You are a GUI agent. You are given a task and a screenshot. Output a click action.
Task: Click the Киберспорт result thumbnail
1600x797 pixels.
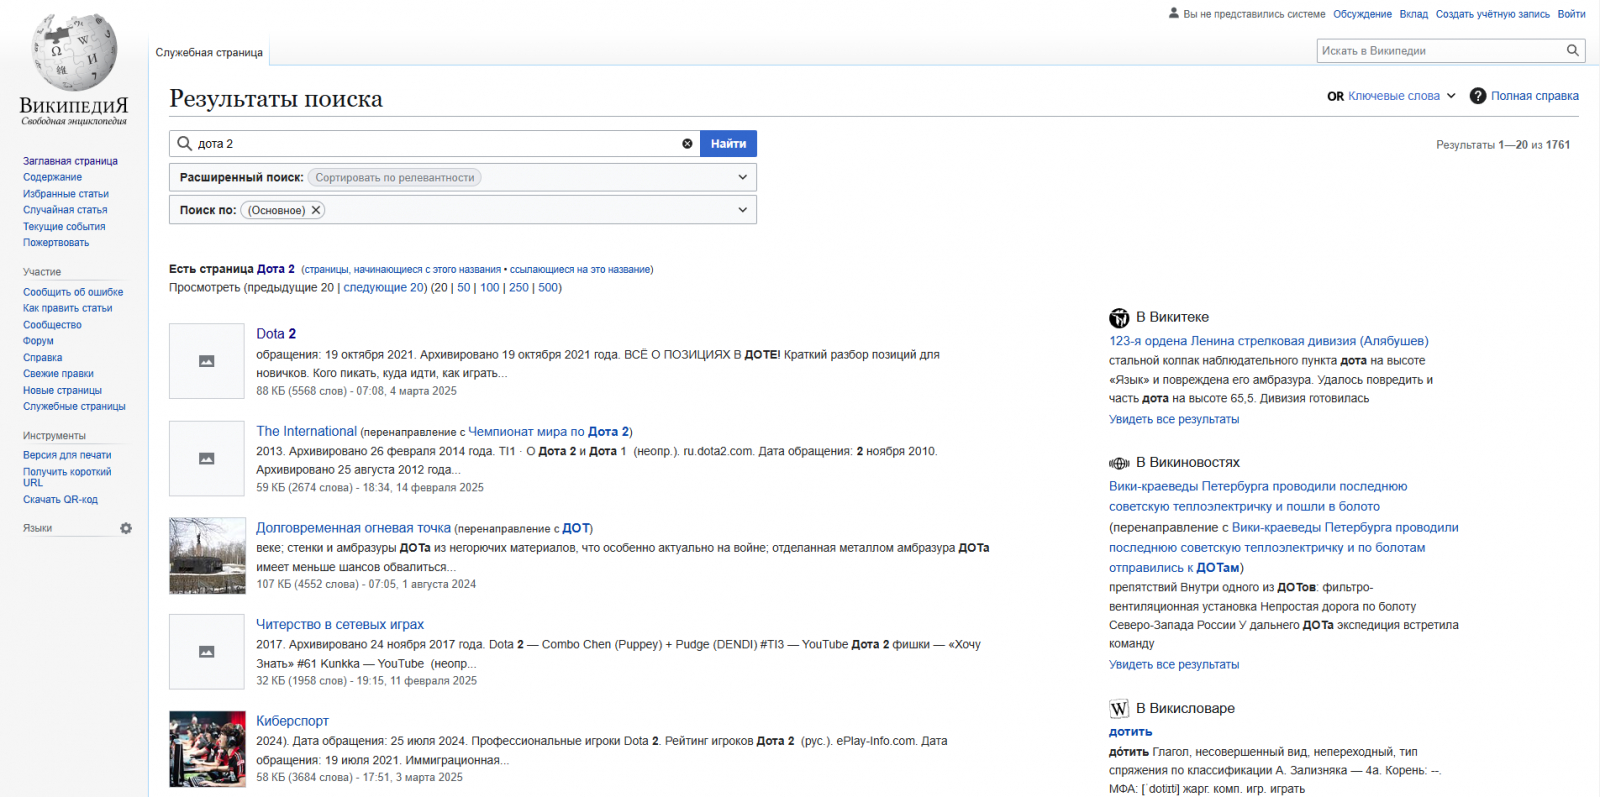(x=207, y=749)
